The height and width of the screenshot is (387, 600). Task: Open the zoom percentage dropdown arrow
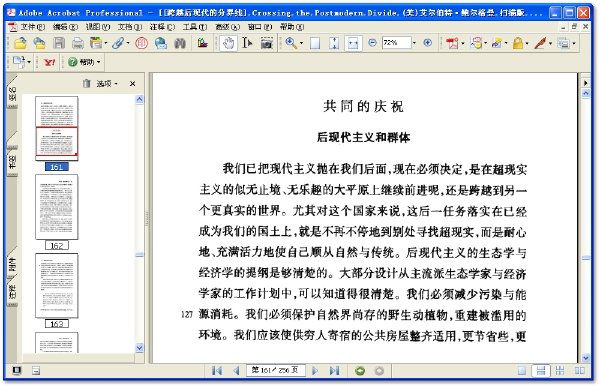(414, 43)
